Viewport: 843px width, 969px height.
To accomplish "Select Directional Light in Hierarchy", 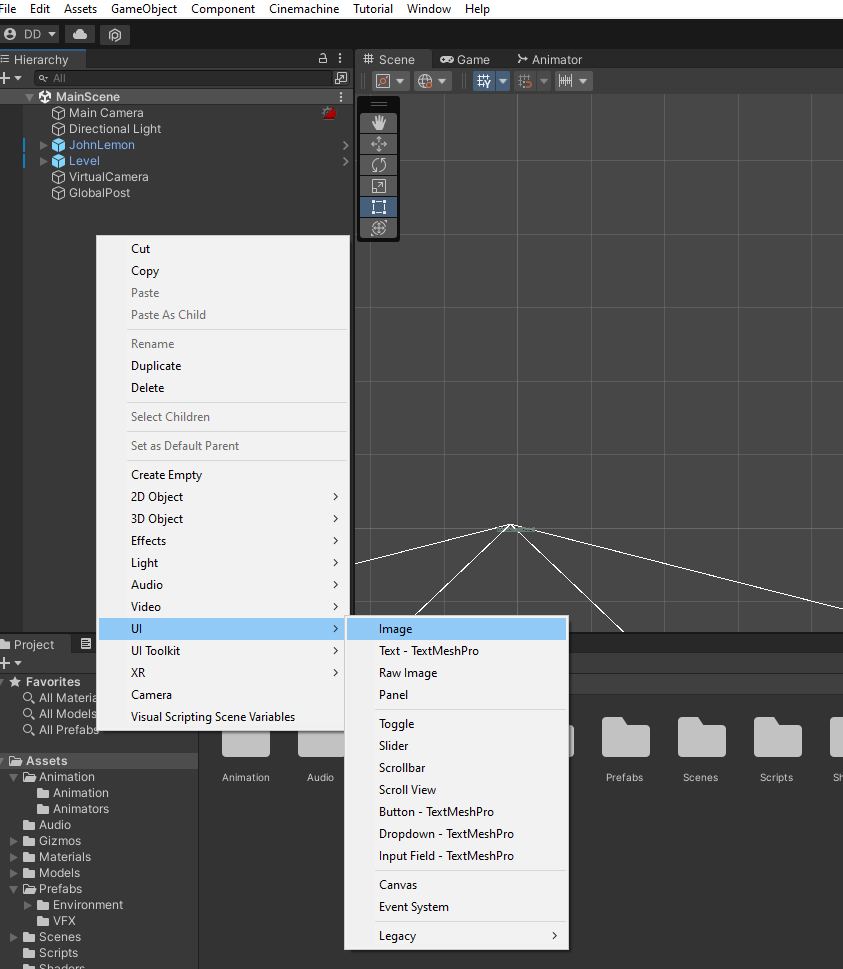I will pyautogui.click(x=115, y=129).
